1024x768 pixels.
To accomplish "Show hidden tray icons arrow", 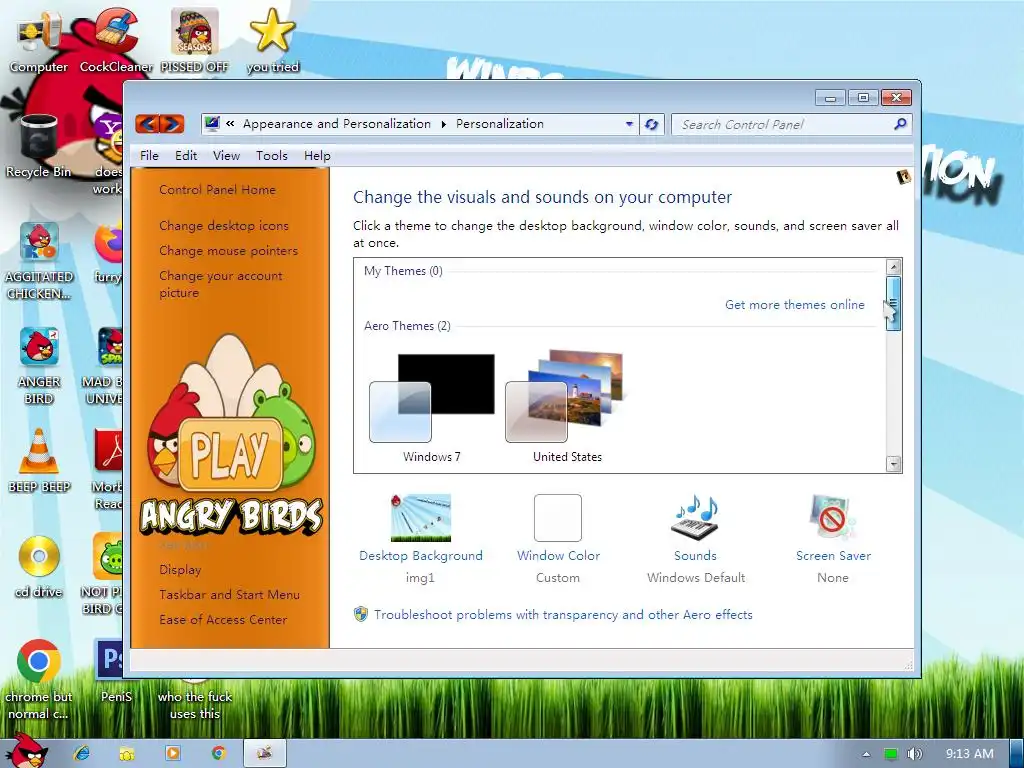I will [866, 754].
